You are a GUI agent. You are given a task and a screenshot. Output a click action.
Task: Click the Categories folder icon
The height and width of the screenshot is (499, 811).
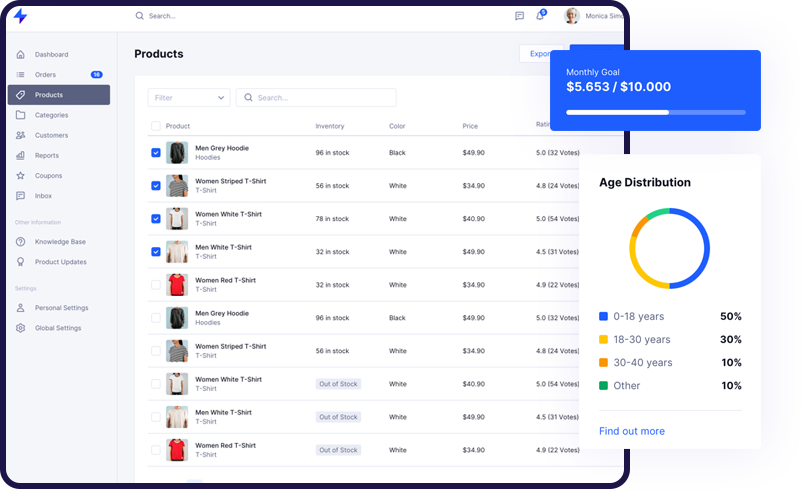click(21, 115)
